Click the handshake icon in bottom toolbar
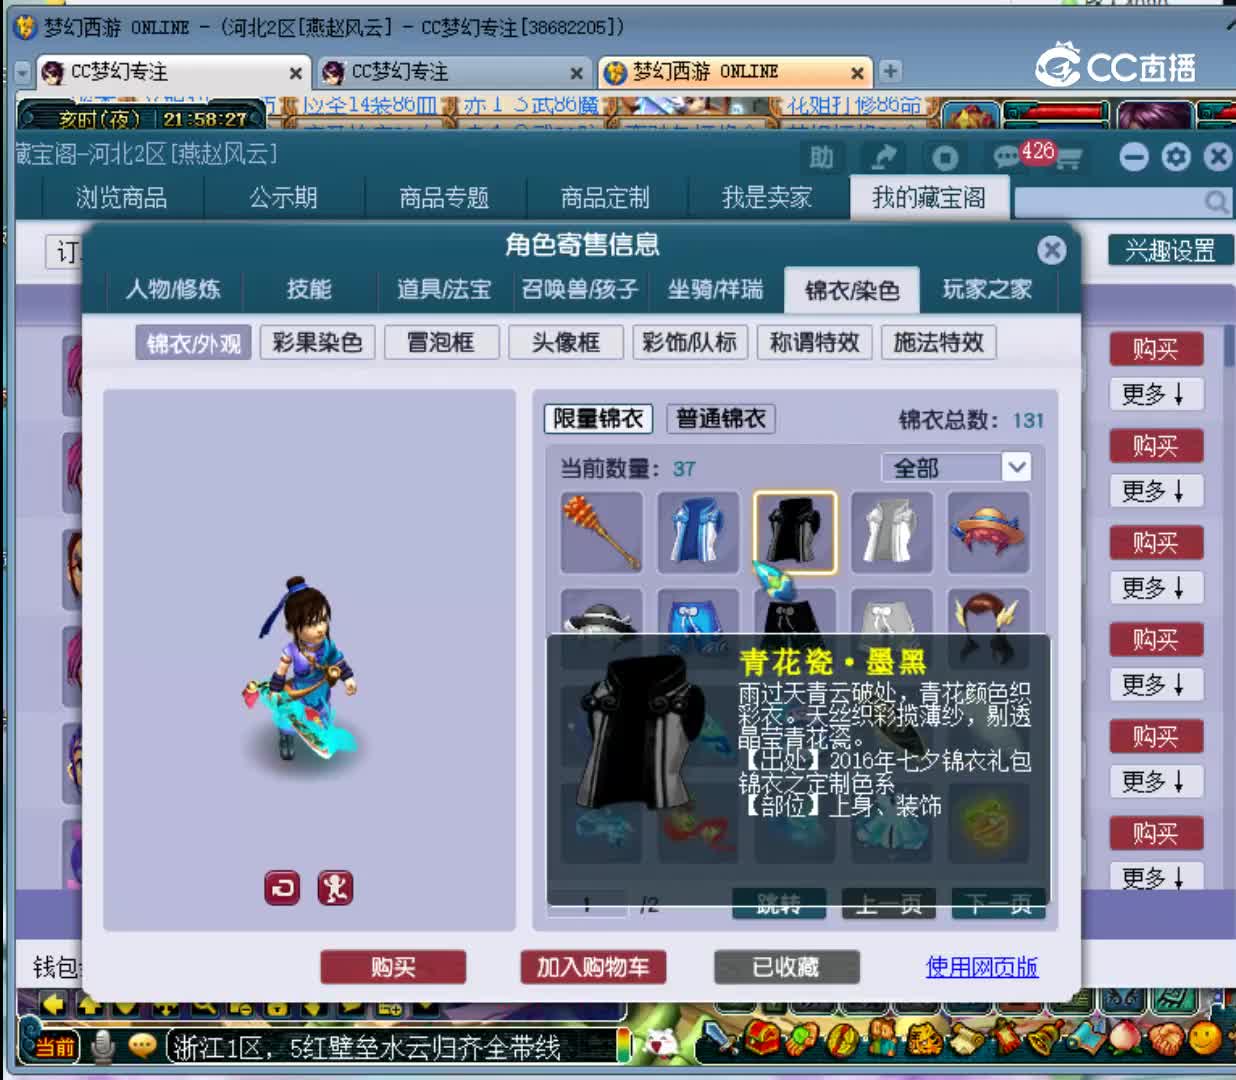 tap(1165, 1040)
